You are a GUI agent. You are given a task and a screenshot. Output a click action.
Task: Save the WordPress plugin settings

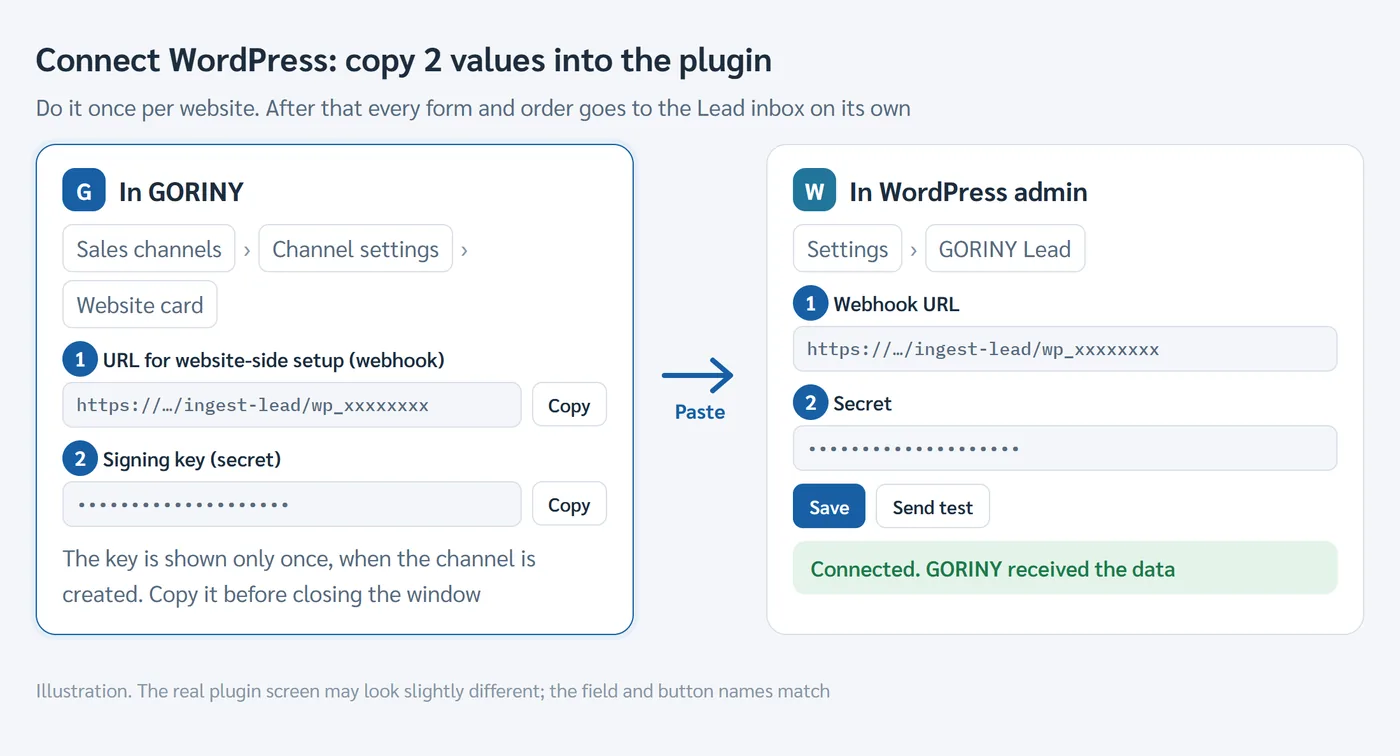click(x=829, y=507)
